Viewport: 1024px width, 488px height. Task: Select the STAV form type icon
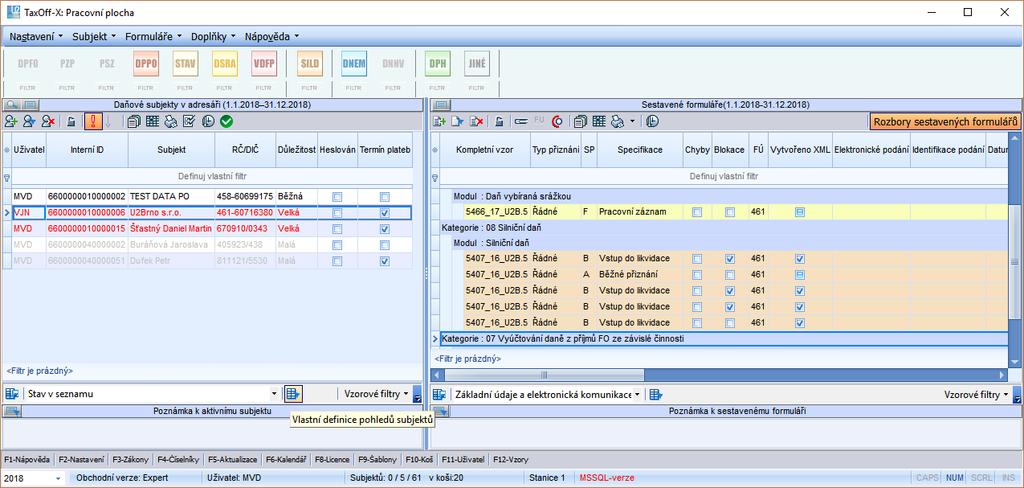[185, 63]
